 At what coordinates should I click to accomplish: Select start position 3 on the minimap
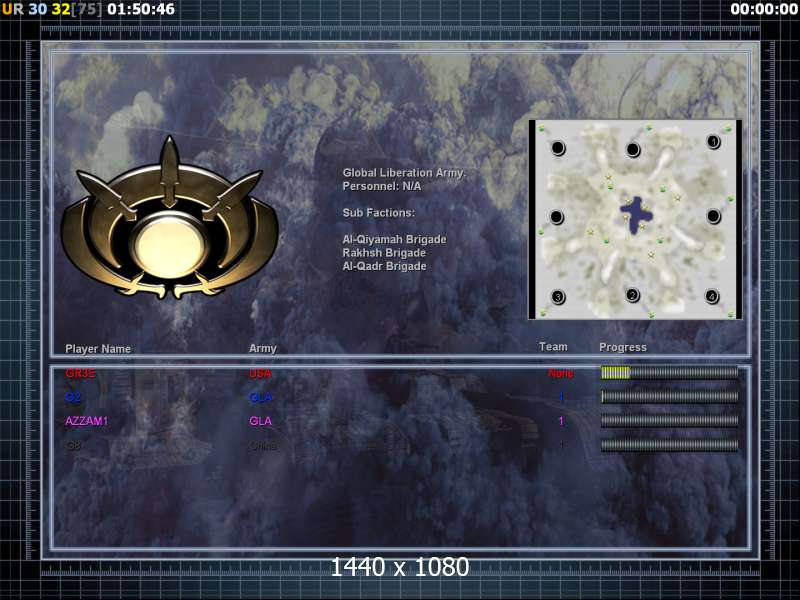click(558, 297)
